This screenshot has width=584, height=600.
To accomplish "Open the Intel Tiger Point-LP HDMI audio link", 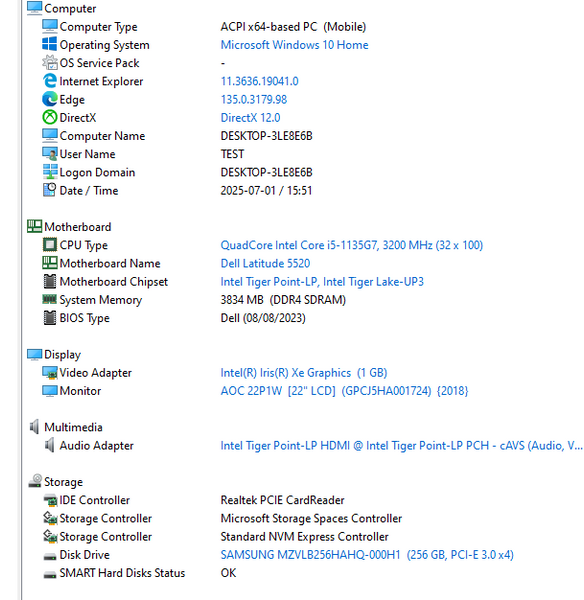I will 401,445.
